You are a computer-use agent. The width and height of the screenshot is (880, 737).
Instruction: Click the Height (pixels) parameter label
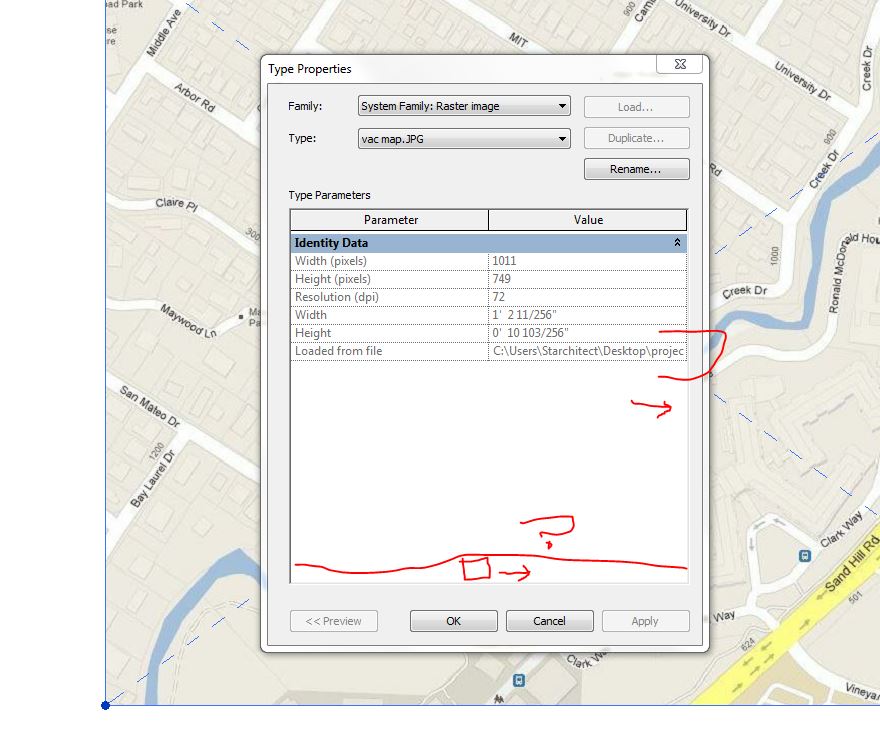point(333,279)
